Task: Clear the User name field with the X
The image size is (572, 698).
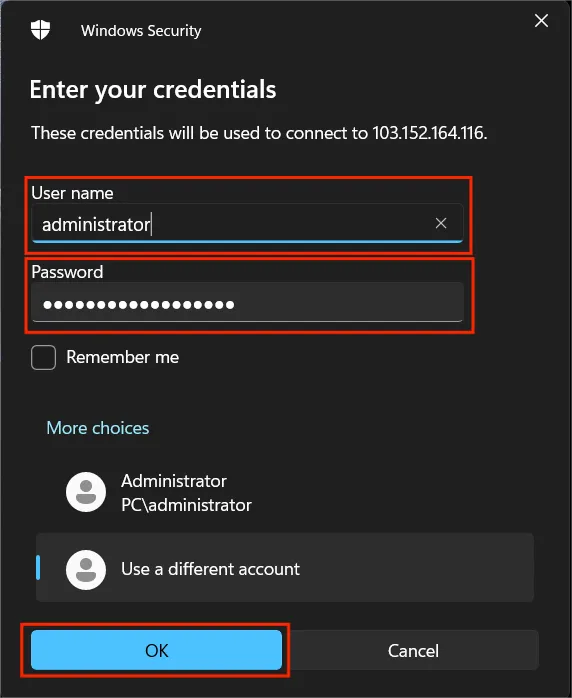Action: (441, 223)
